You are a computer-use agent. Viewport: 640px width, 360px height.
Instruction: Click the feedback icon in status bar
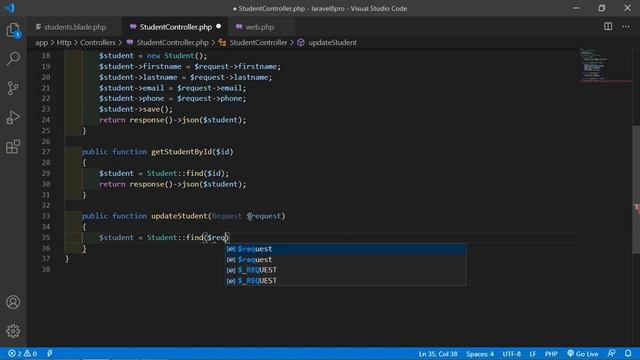coord(611,353)
